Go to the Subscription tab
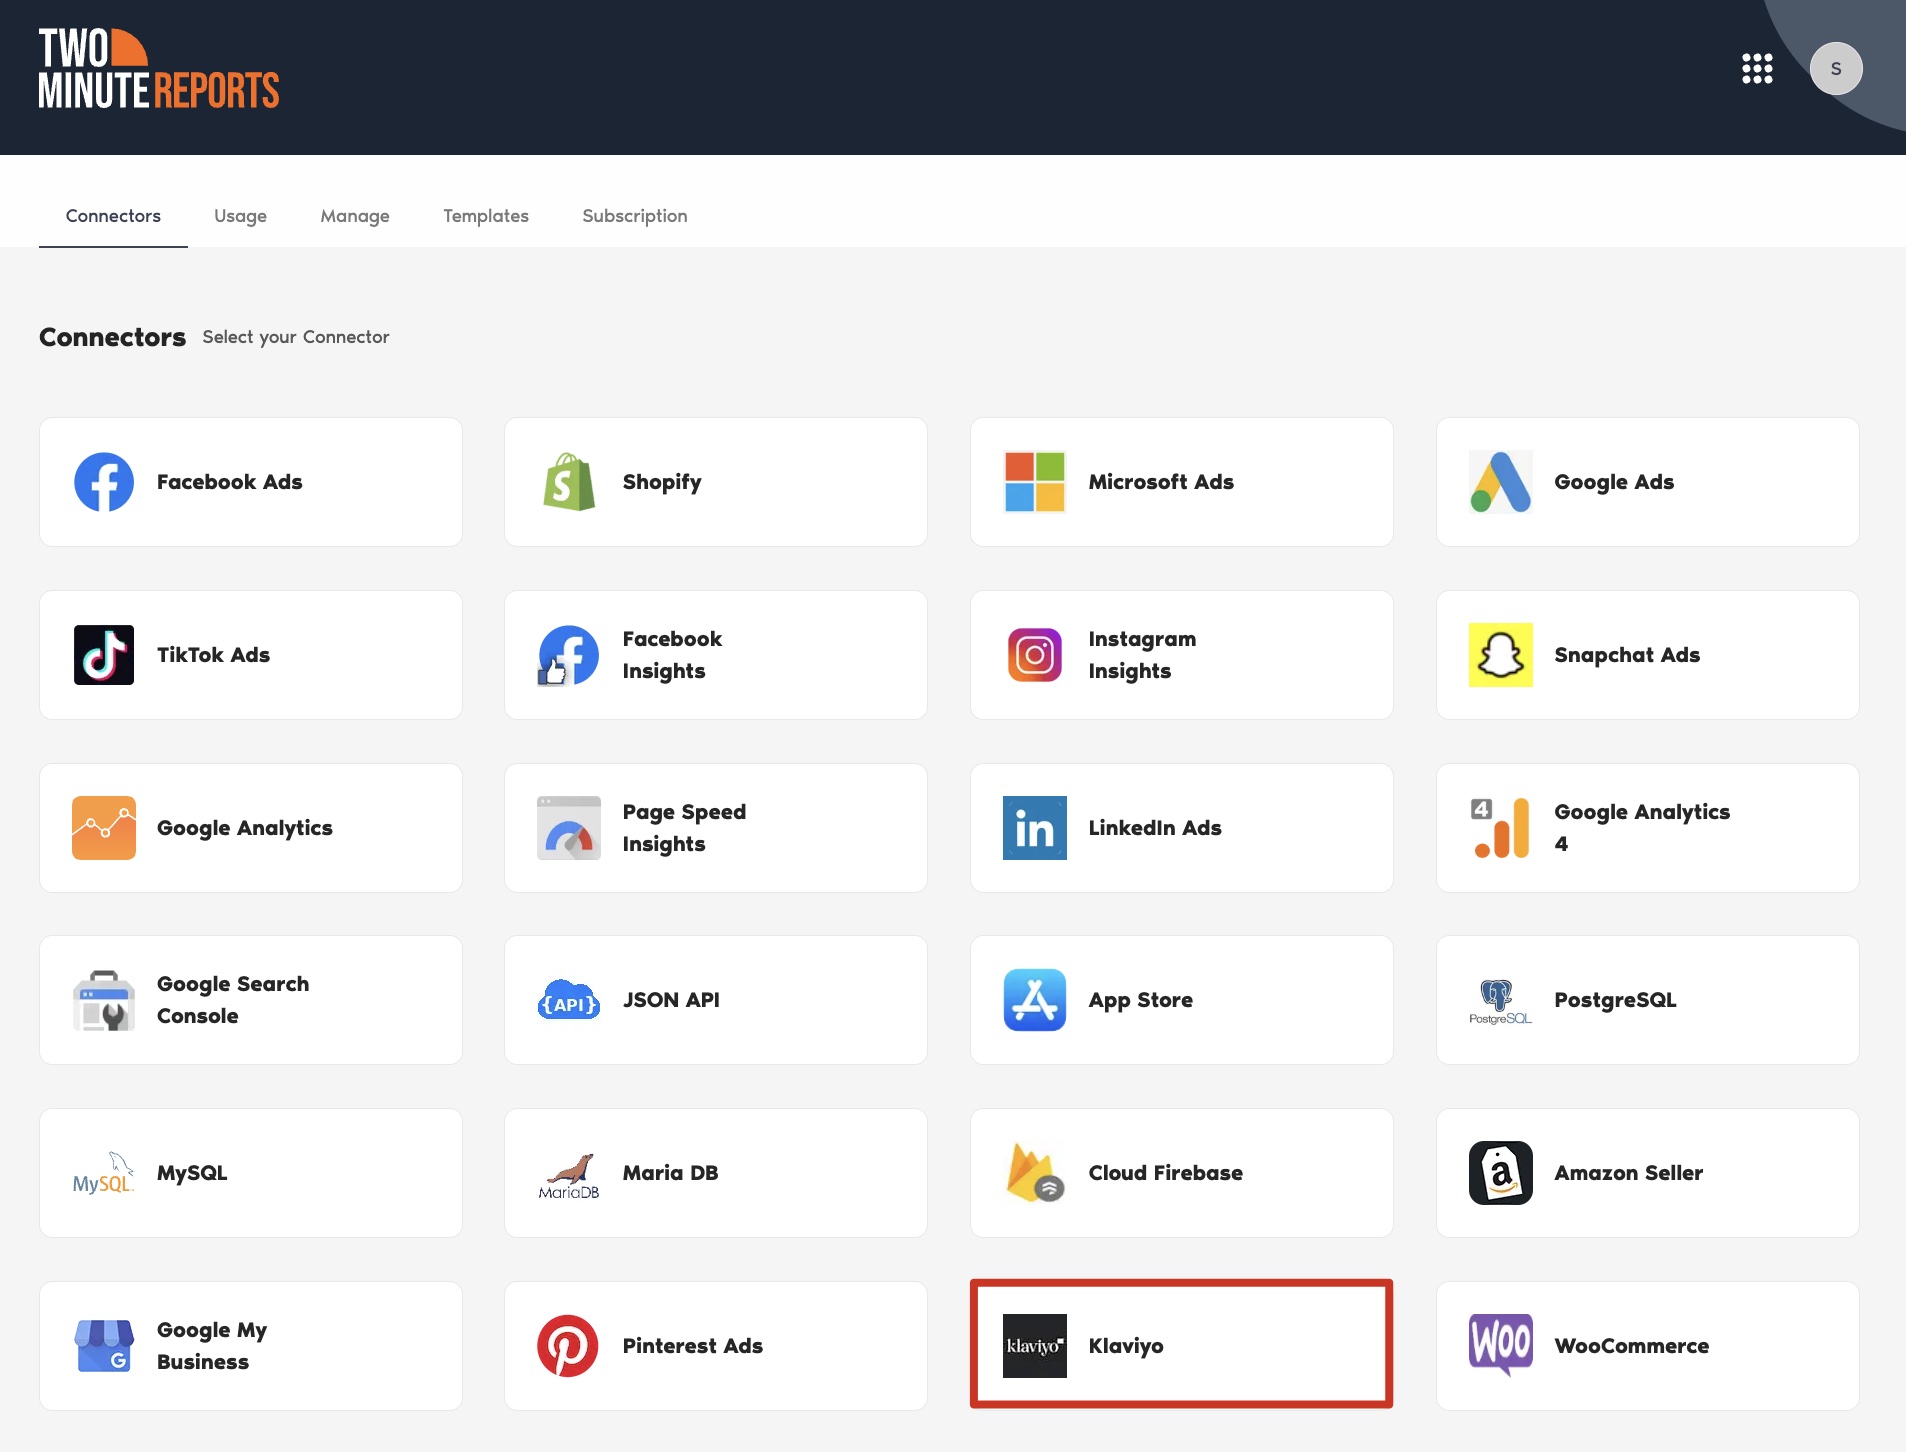1906x1452 pixels. 635,216
